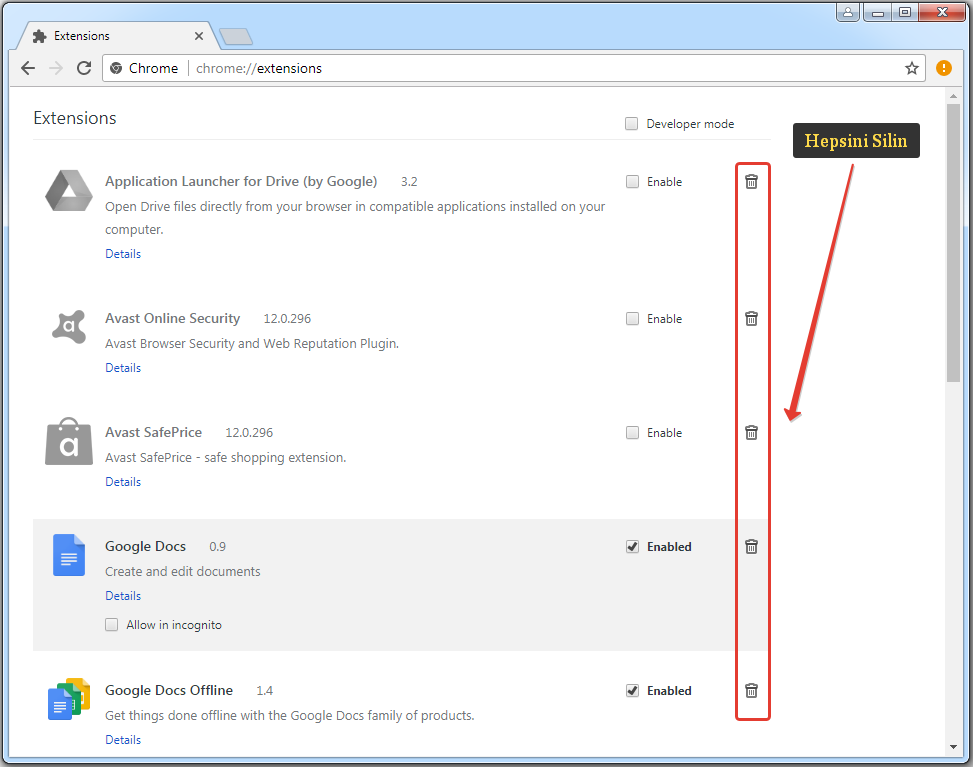
Task: Go back using the back arrow
Action: coord(28,68)
